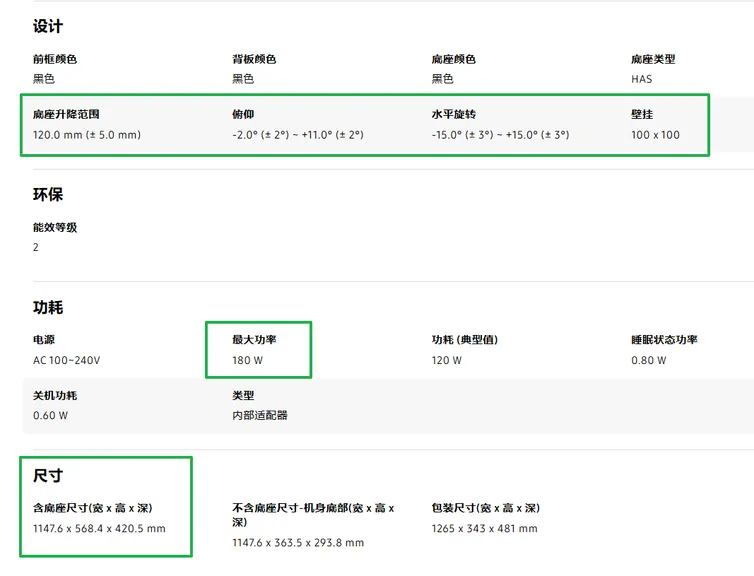Select the 1147.6 x 568.4 x 420.5 mm value

point(99,528)
